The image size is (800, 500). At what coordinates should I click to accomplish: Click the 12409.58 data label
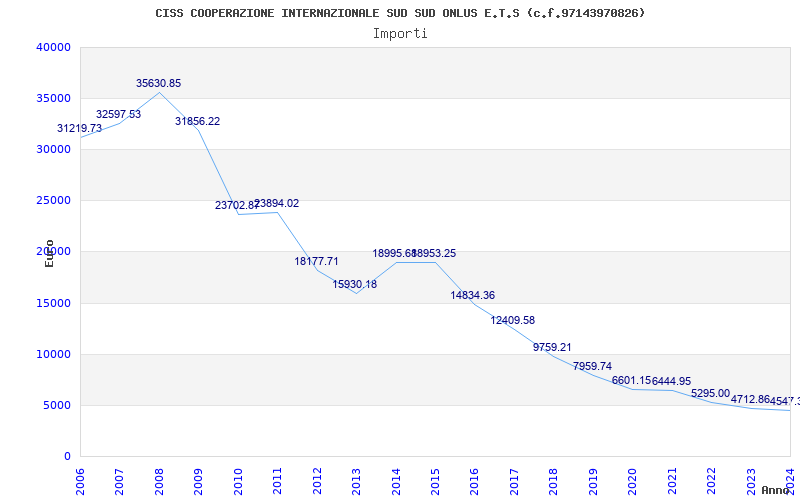(x=513, y=320)
